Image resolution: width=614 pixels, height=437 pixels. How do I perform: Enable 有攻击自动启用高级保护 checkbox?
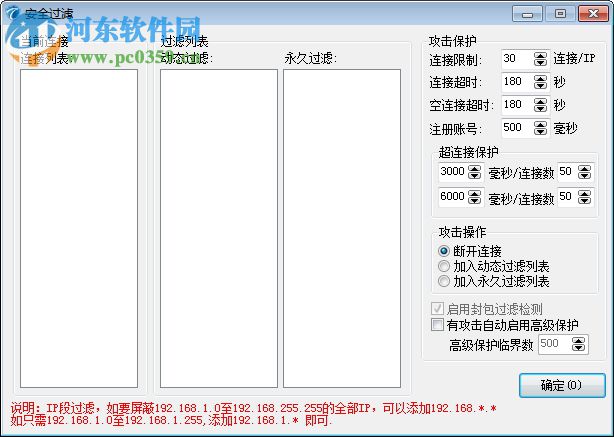coord(437,325)
